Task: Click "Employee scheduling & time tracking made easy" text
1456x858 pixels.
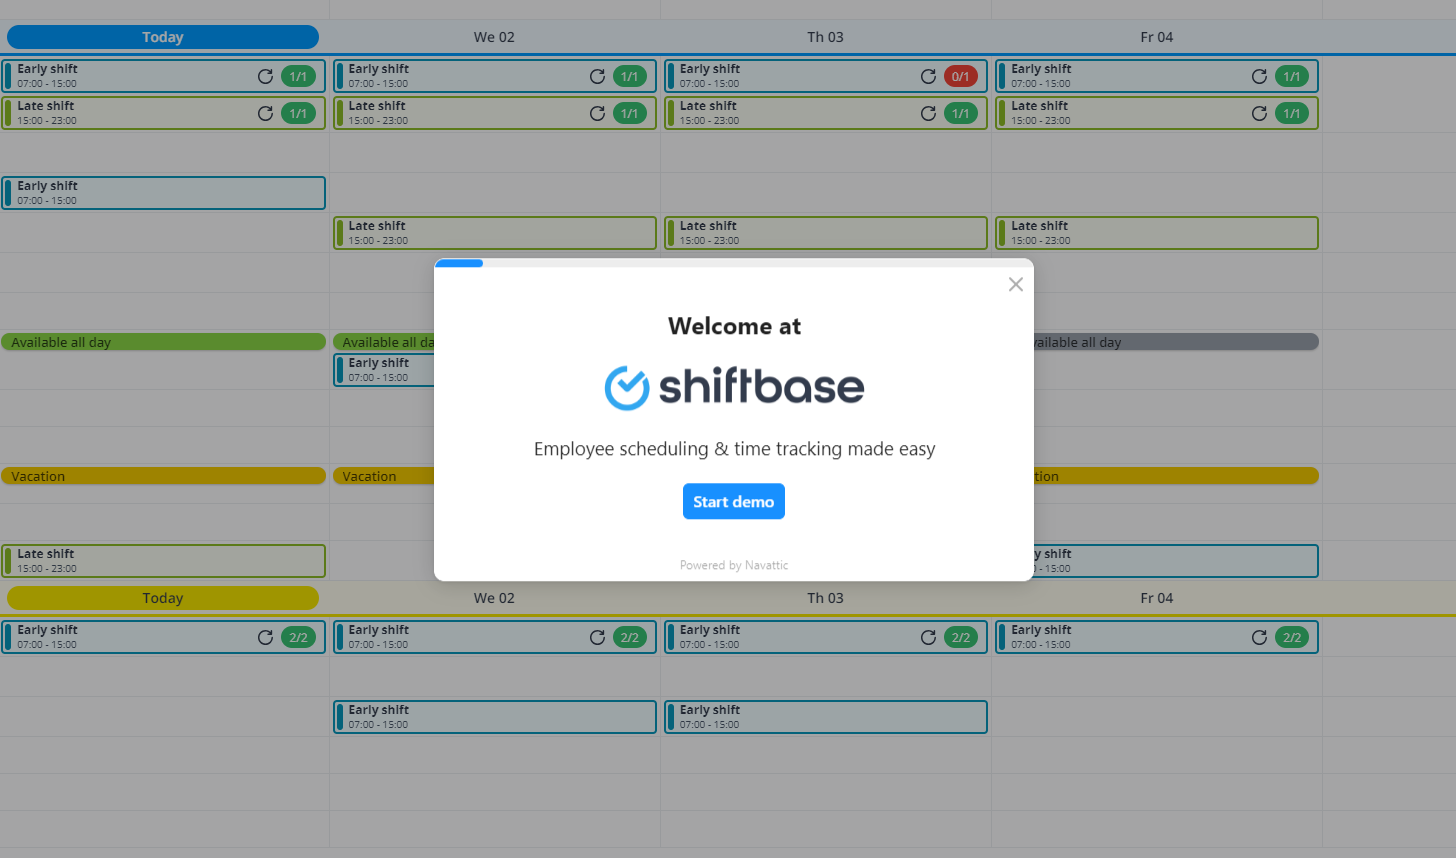Action: [x=734, y=449]
